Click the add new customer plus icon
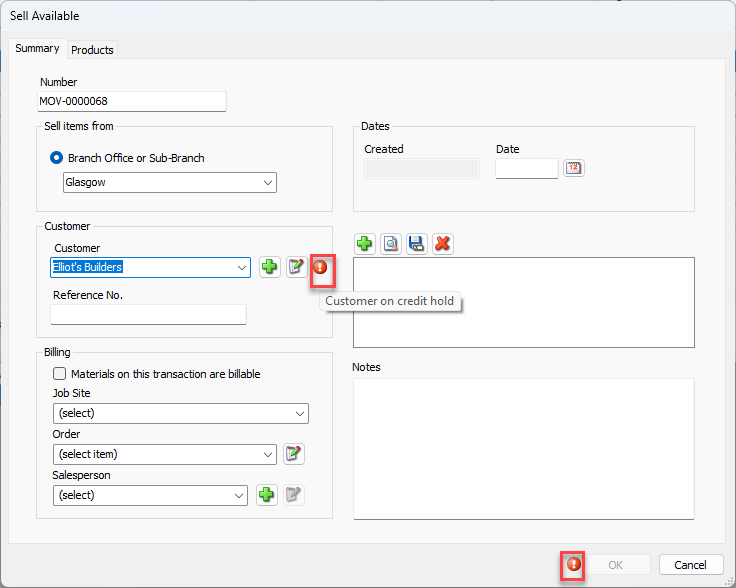This screenshot has height=588, width=736. (x=269, y=267)
